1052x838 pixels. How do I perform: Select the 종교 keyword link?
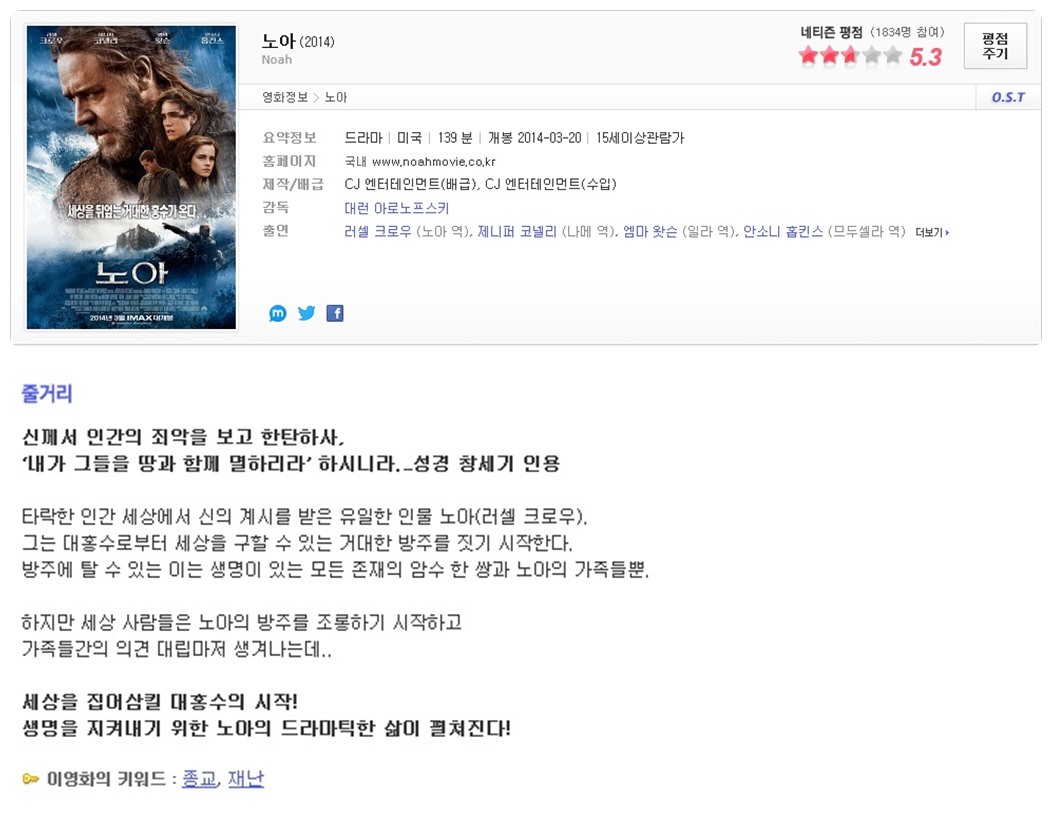pyautogui.click(x=199, y=779)
